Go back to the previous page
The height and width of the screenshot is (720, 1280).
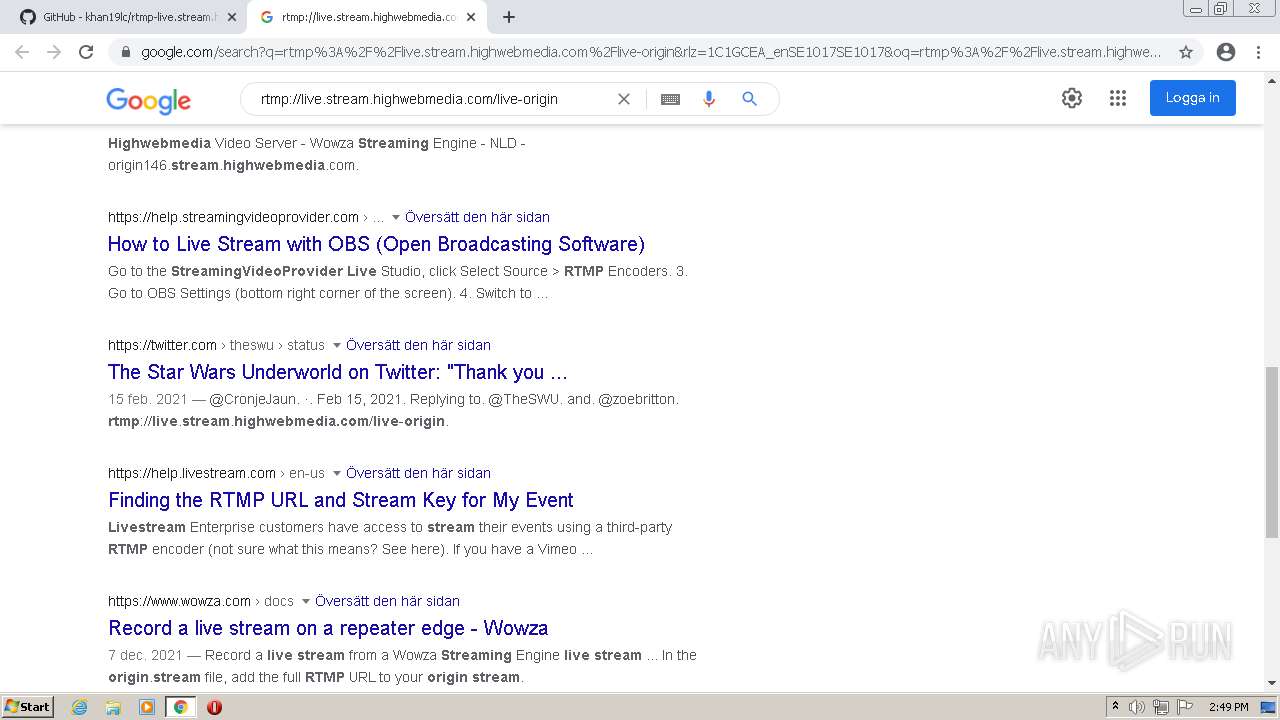pyautogui.click(x=22, y=52)
